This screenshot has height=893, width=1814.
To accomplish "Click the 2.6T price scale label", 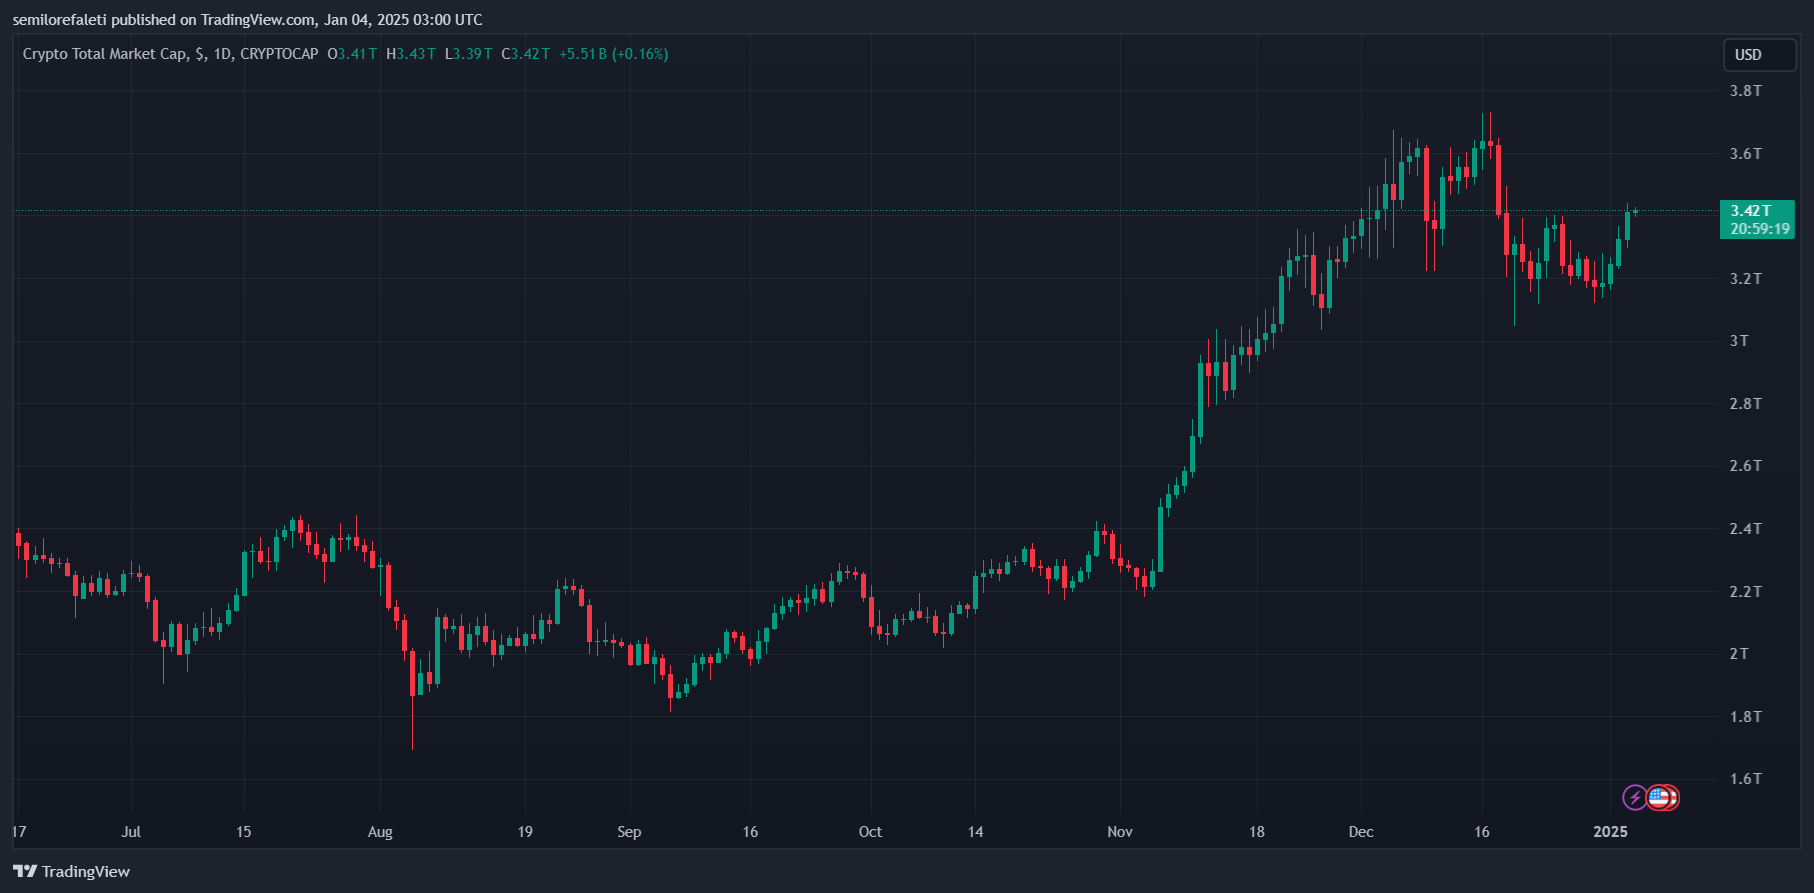I will coord(1746,466).
